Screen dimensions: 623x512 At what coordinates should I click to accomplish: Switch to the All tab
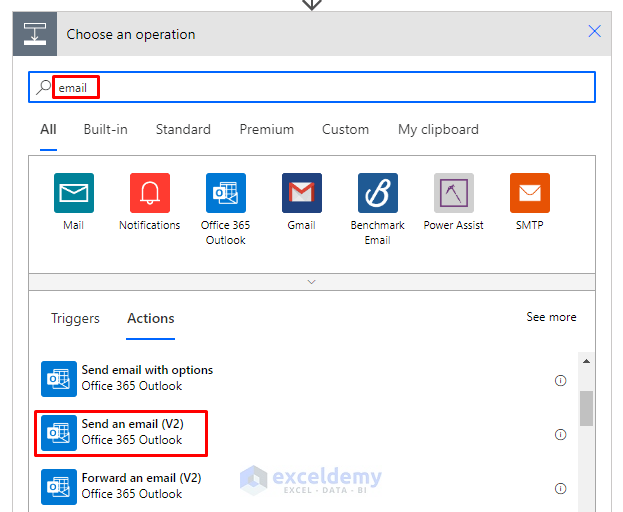click(x=48, y=129)
